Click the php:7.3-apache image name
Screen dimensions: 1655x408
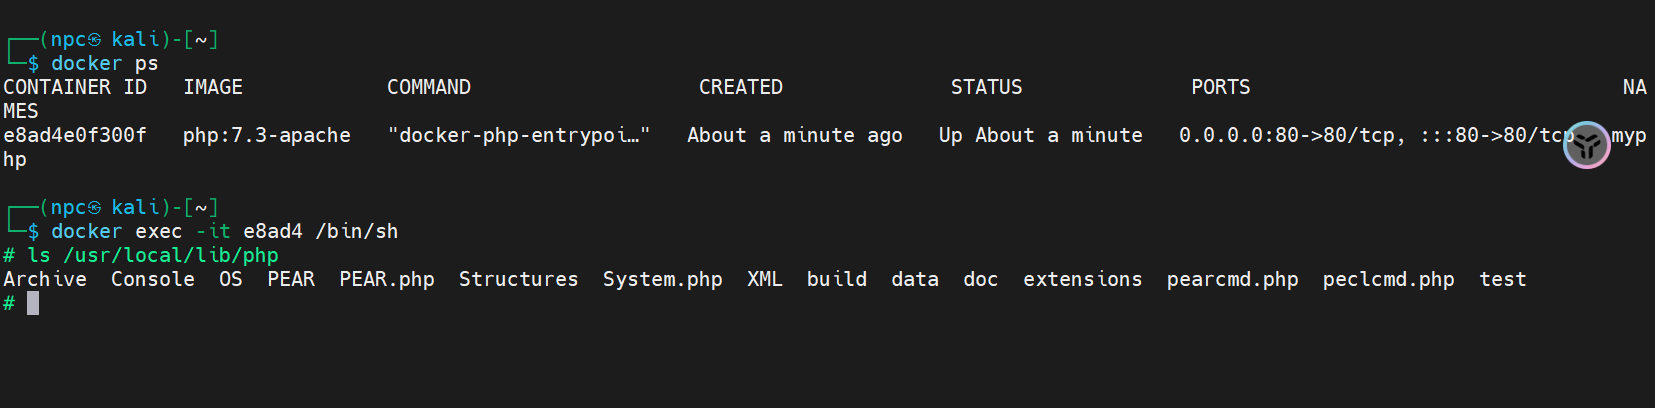click(x=266, y=135)
